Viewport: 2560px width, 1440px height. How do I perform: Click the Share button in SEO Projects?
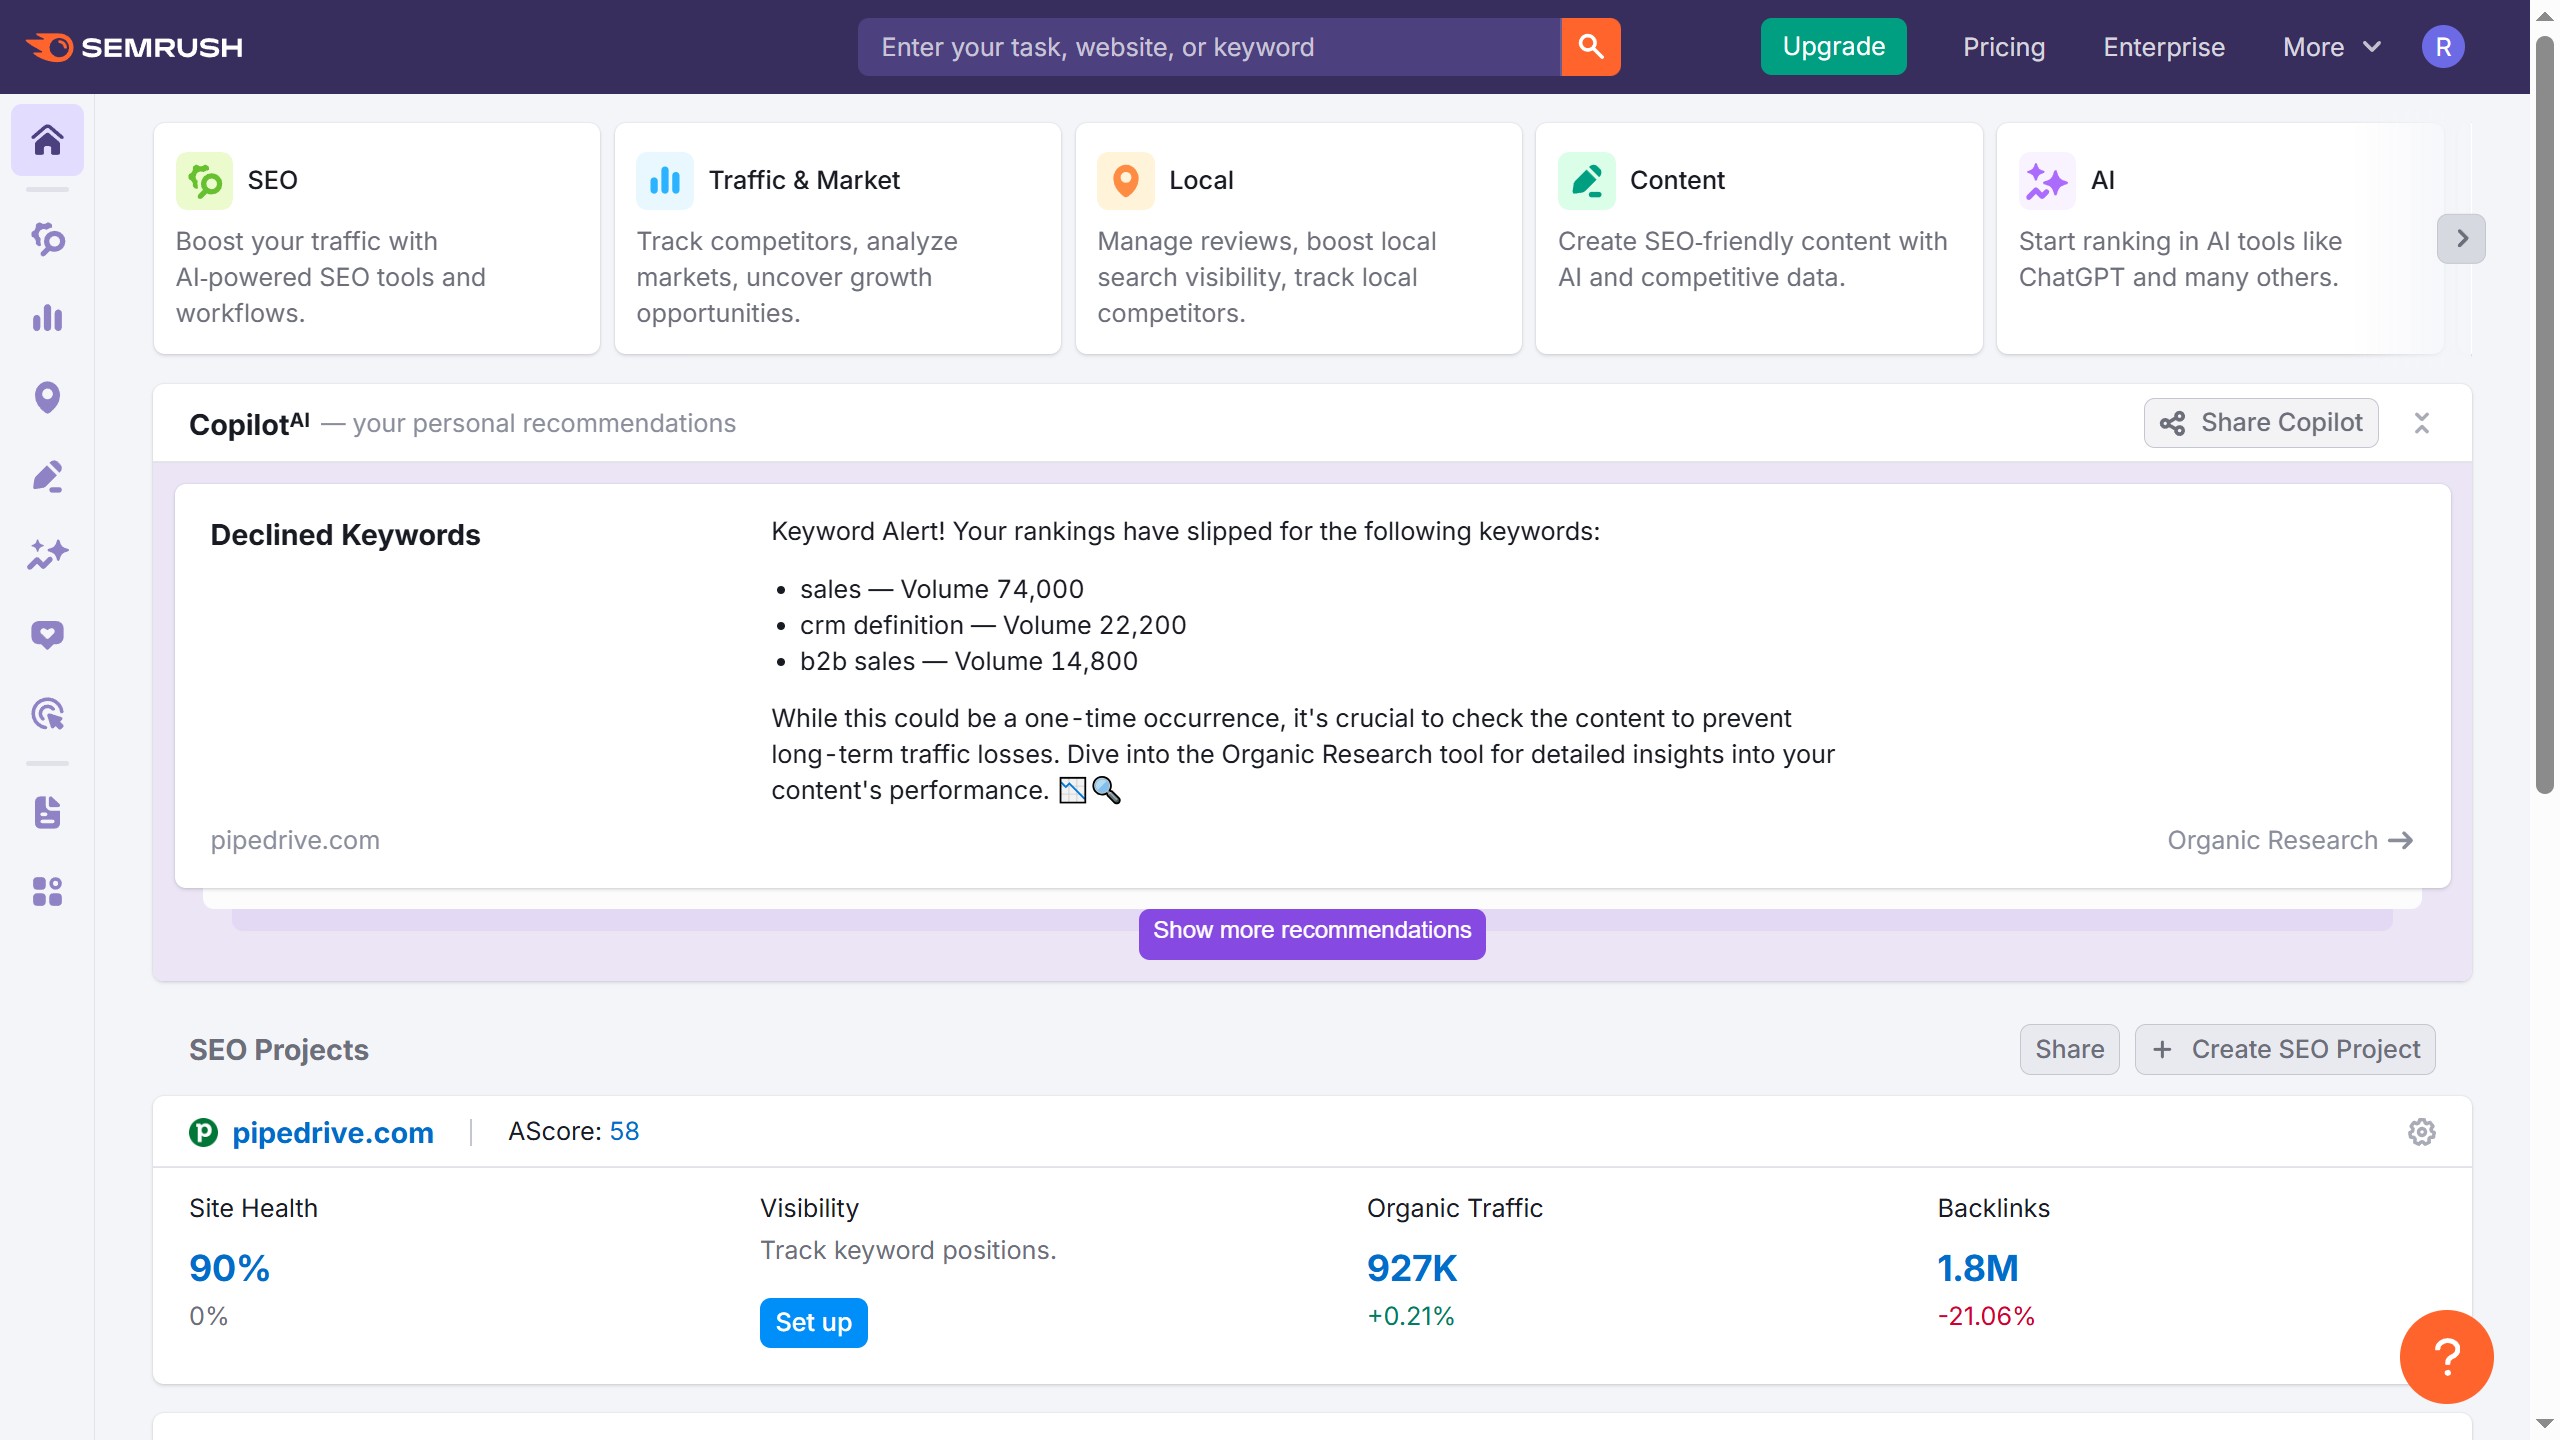pyautogui.click(x=2069, y=1049)
